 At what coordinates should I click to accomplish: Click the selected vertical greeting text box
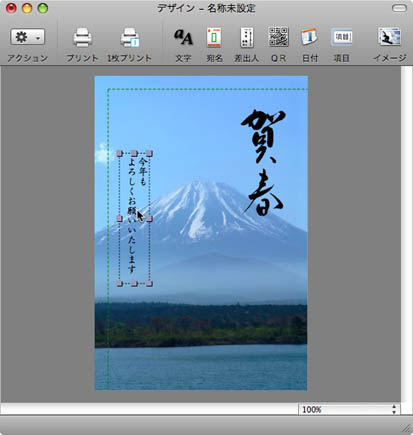[x=135, y=218]
